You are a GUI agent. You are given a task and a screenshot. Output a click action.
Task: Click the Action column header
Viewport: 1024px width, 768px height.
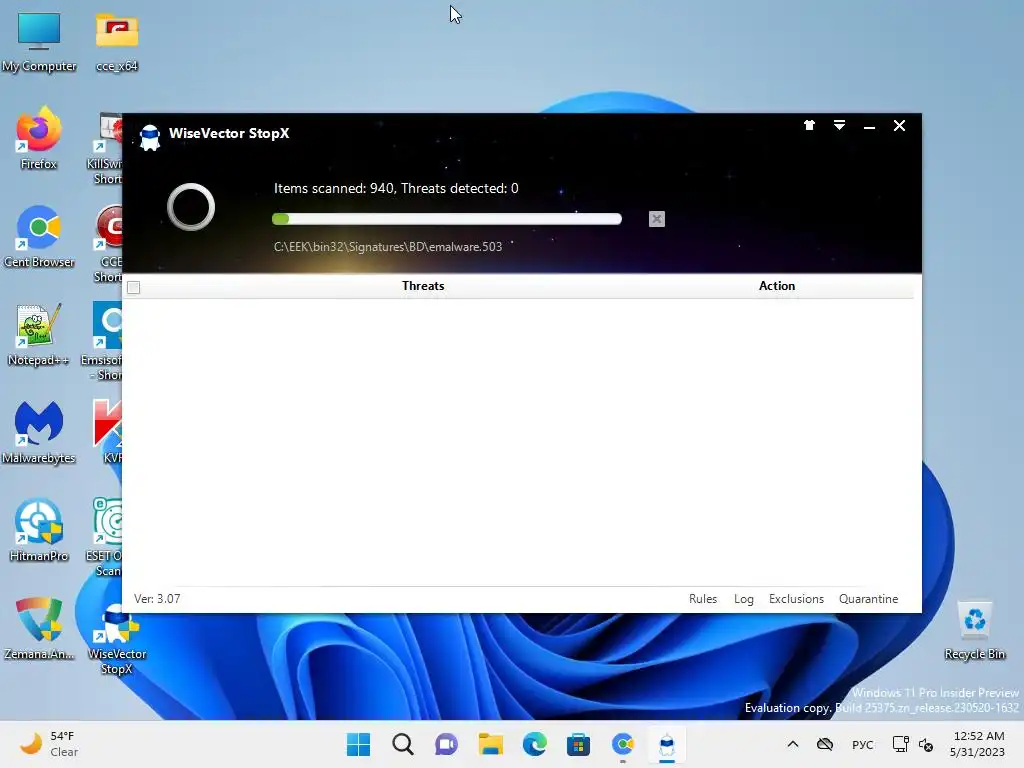(x=776, y=286)
